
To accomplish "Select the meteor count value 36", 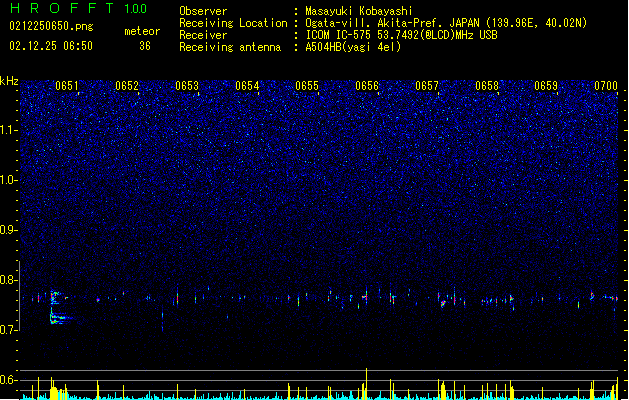I will pyautogui.click(x=145, y=46).
